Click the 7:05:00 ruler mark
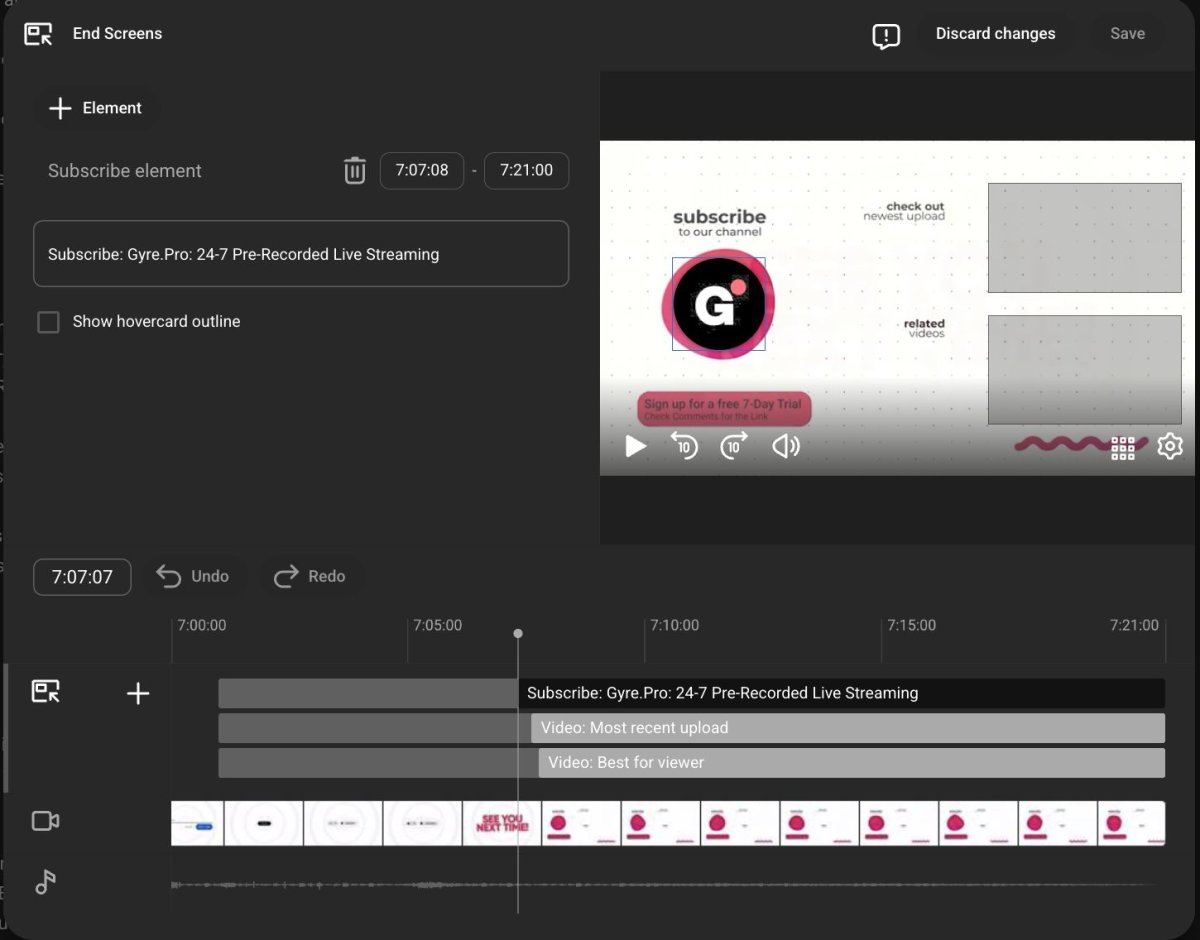Image resolution: width=1200 pixels, height=940 pixels. pos(438,625)
